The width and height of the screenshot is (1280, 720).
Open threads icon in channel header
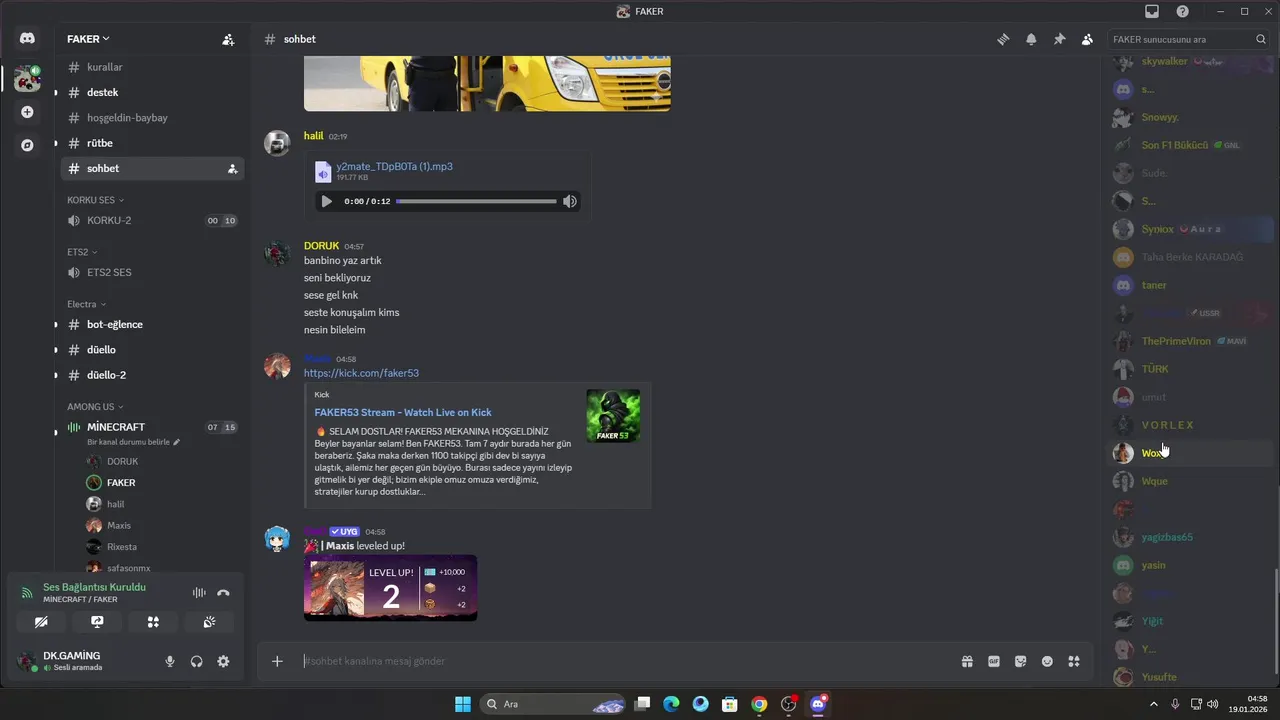pos(1003,39)
